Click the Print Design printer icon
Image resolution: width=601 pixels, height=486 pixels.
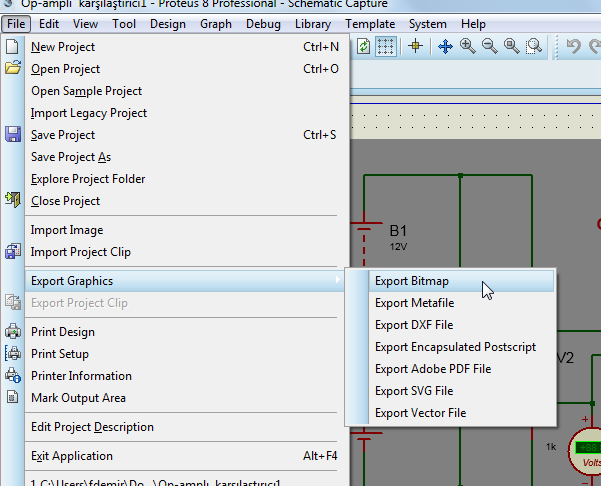13,331
